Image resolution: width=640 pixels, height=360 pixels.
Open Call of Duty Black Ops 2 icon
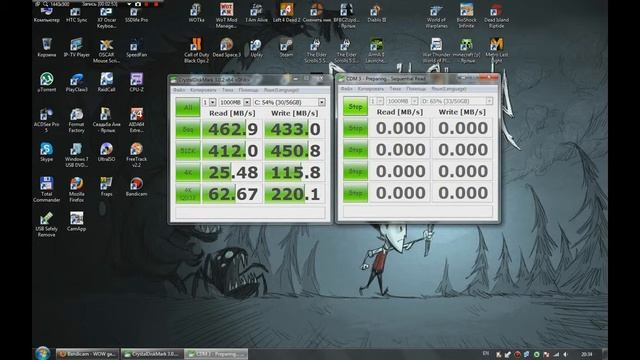click(x=196, y=50)
